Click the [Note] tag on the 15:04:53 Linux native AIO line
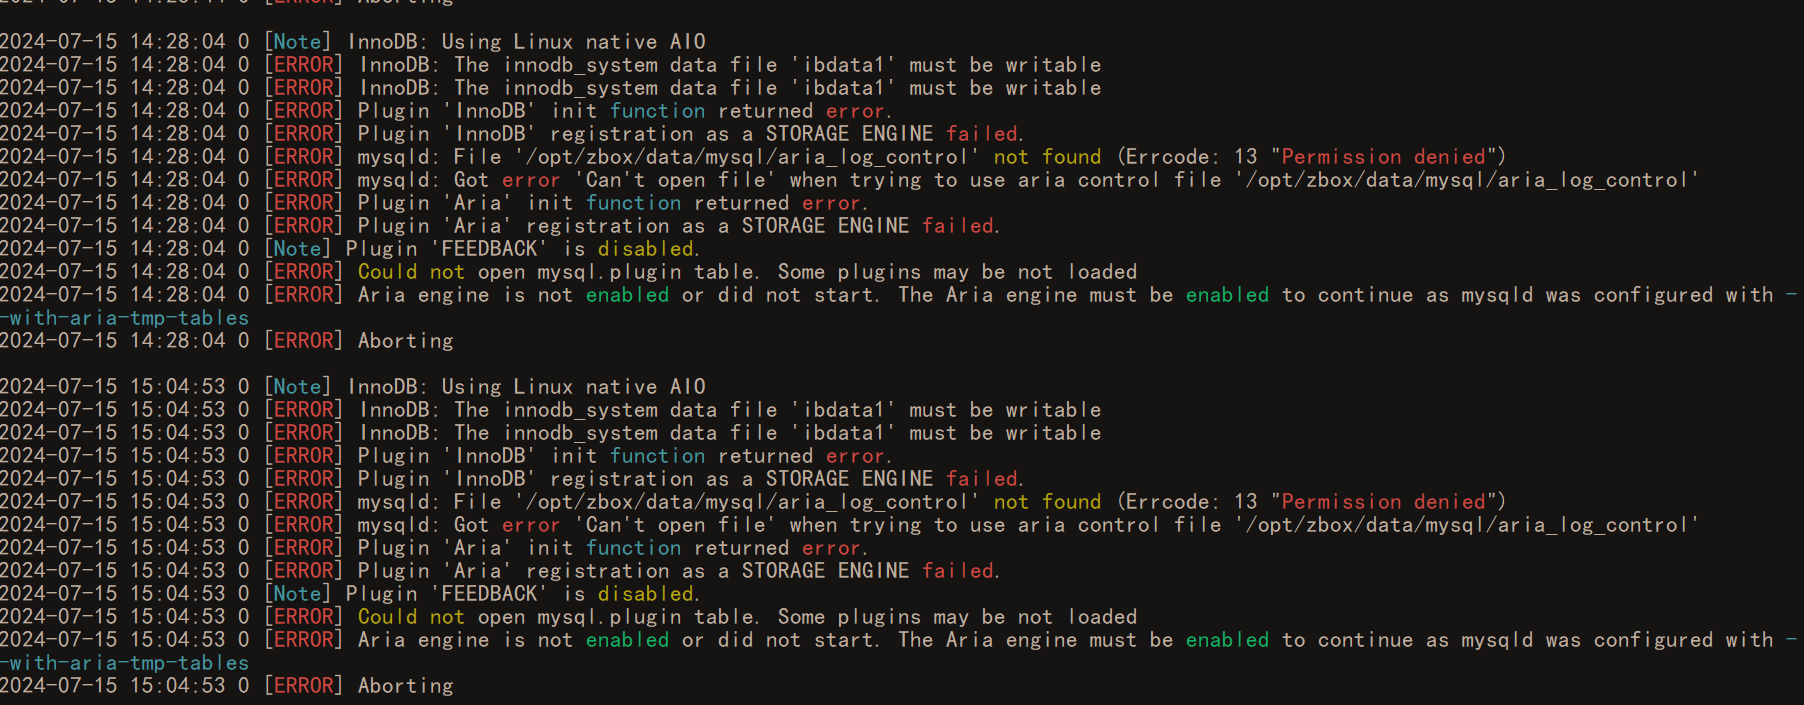The image size is (1804, 705). click(x=298, y=387)
